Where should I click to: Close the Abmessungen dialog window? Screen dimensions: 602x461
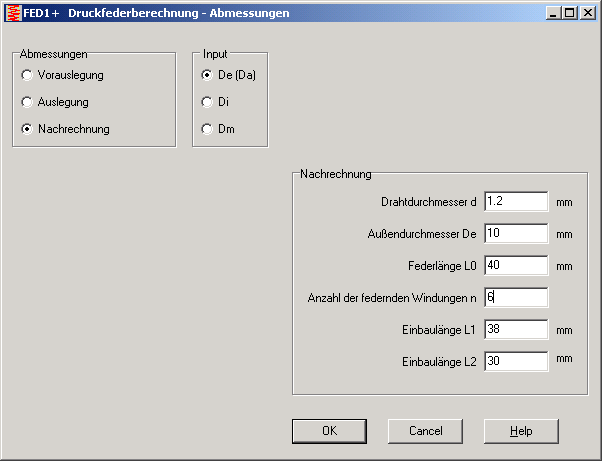click(x=588, y=13)
